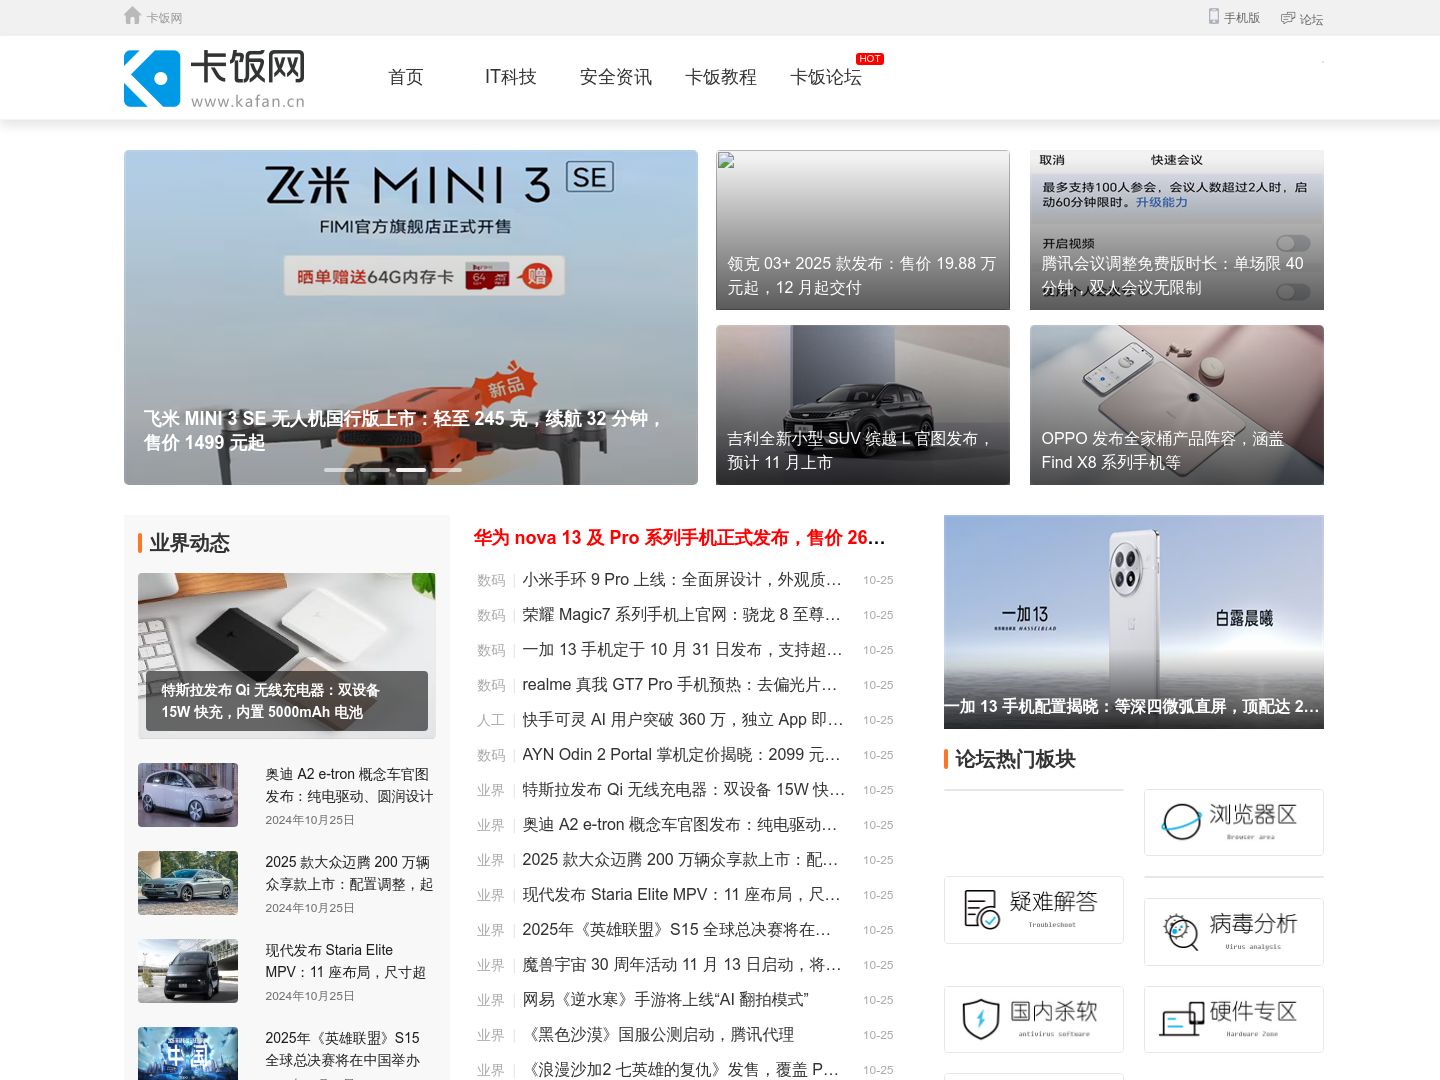This screenshot has width=1440, height=1080.
Task: Open 2025年《英雄联盟》S15 sidebar title
Action: click(x=343, y=1049)
